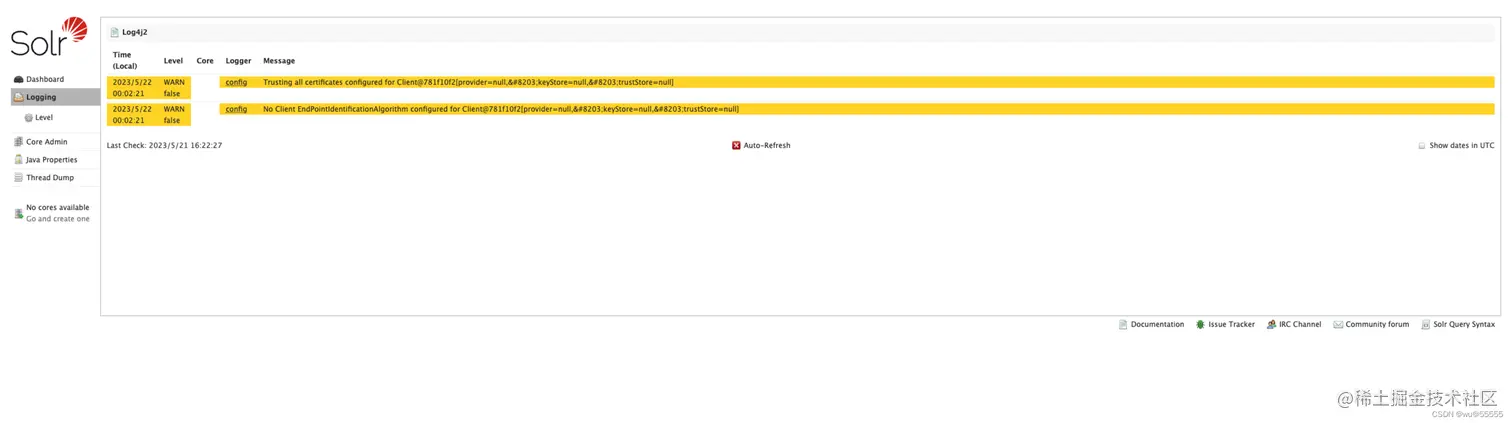The height and width of the screenshot is (423, 1512).
Task: Open the Solr Query Syntax link
Action: tap(1464, 324)
